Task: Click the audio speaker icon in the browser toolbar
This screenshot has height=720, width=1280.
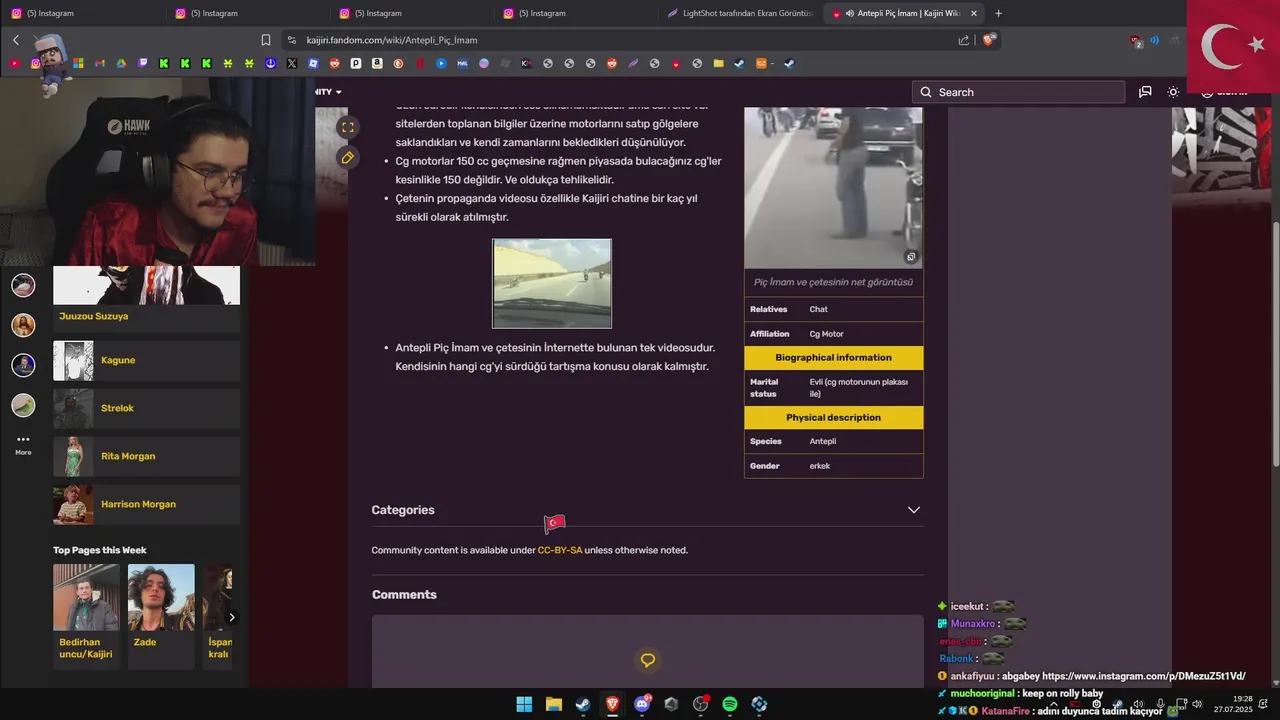Action: tap(1154, 40)
